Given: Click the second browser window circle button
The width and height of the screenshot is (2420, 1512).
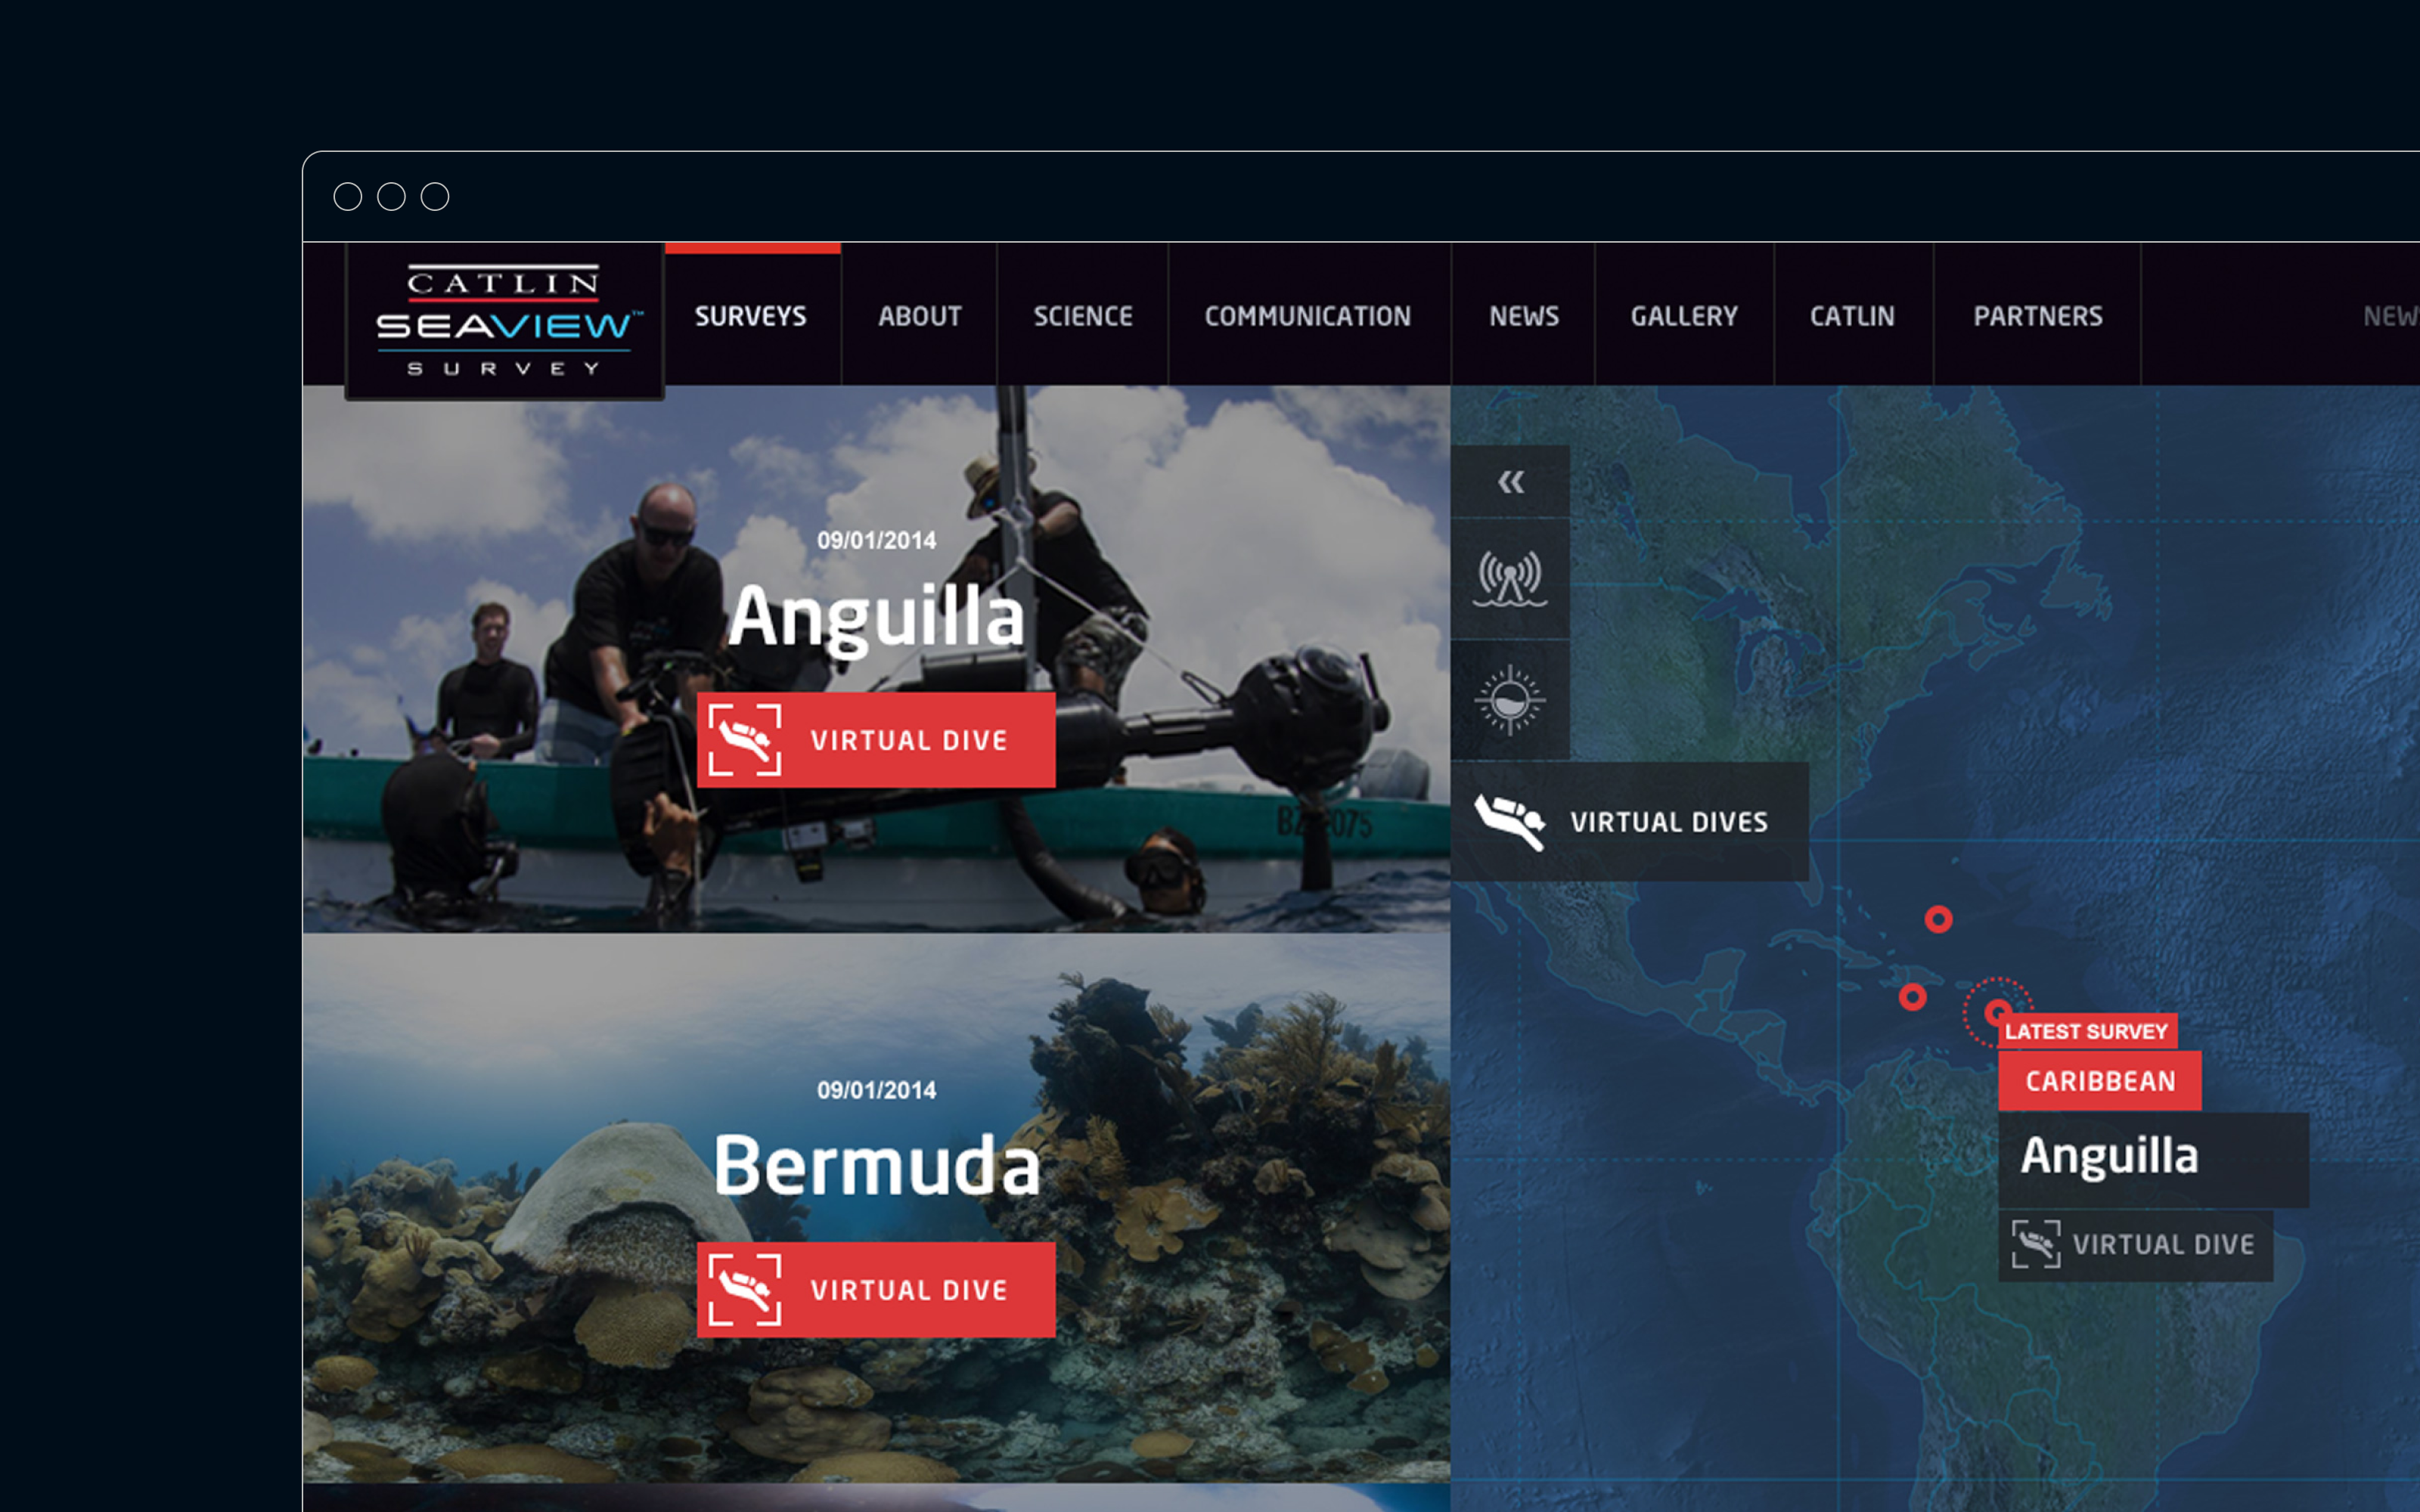Looking at the screenshot, I should click(x=391, y=197).
